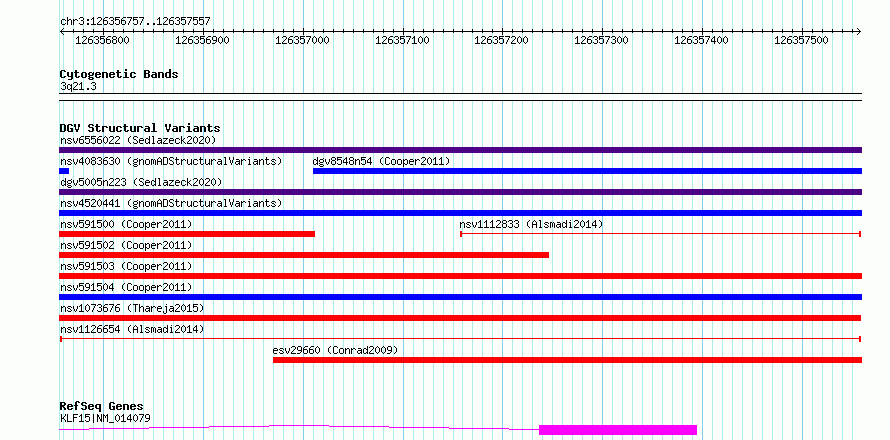Click nsv591504 (Cooper2011) label

(126, 287)
